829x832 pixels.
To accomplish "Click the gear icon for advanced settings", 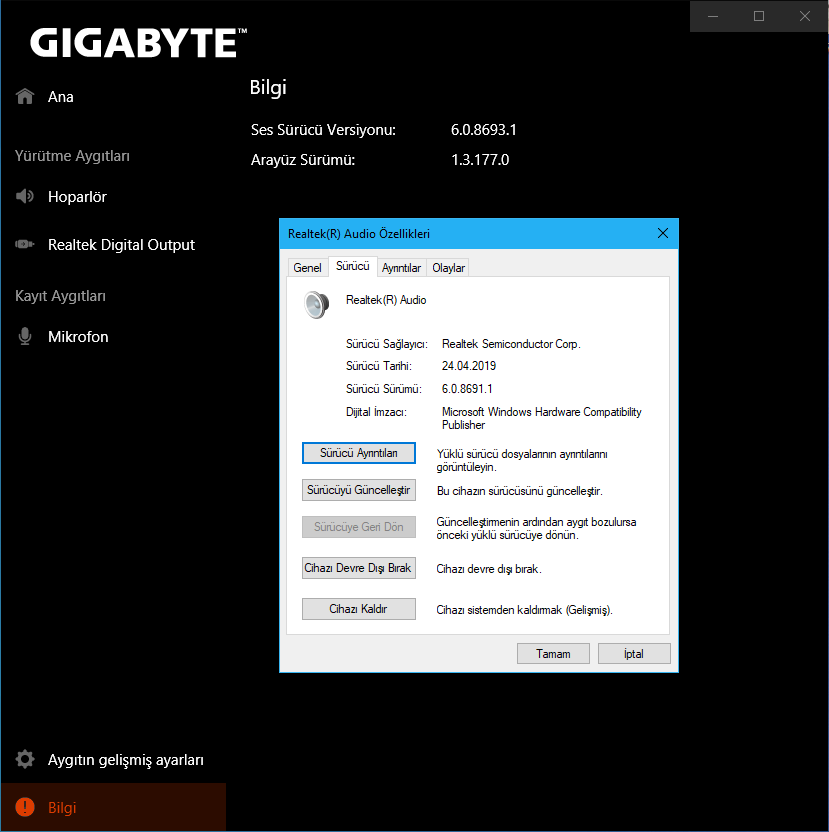I will click(25, 759).
